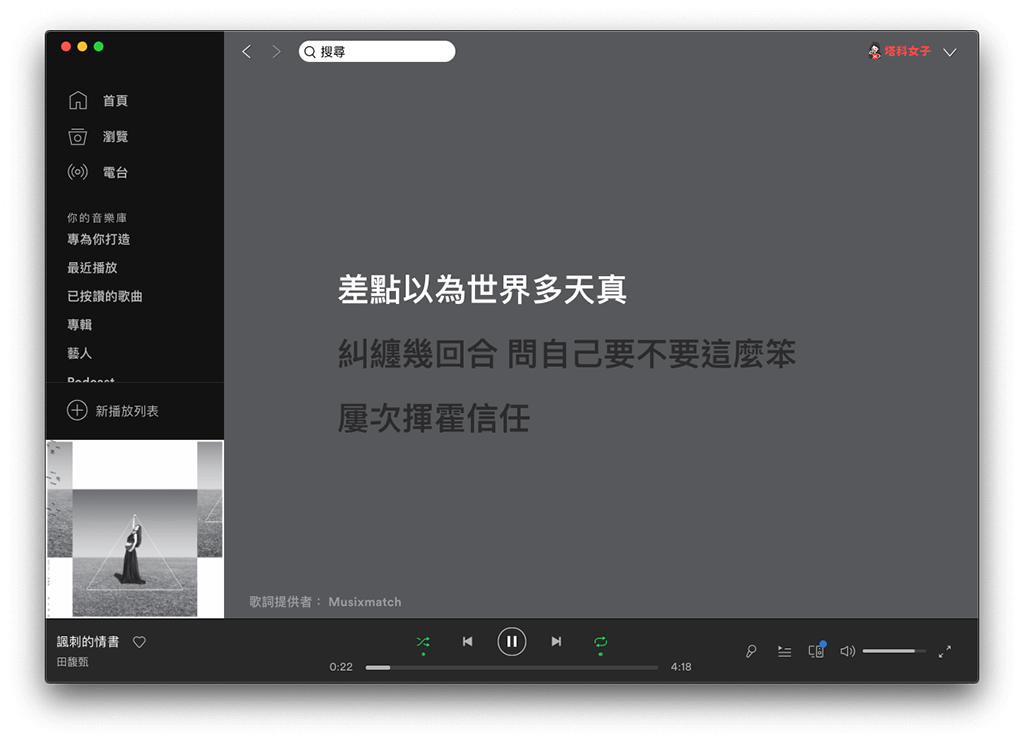The image size is (1024, 743).
Task: Mute with the speaker volume icon
Action: tap(848, 651)
